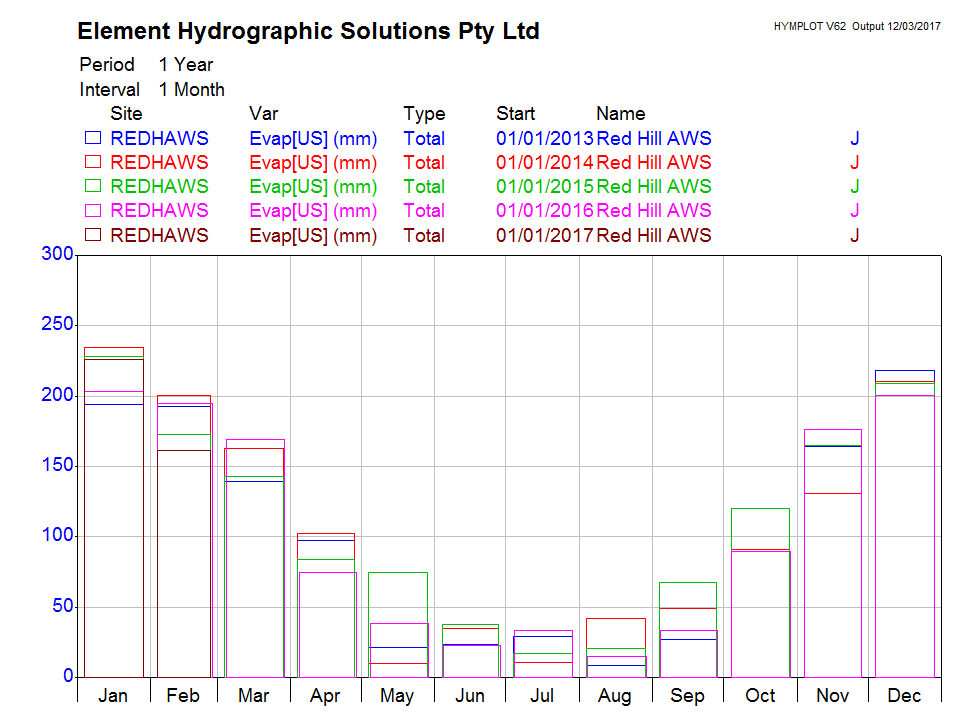The height and width of the screenshot is (726, 968).
Task: Click the Sep month axis label
Action: pos(687,695)
